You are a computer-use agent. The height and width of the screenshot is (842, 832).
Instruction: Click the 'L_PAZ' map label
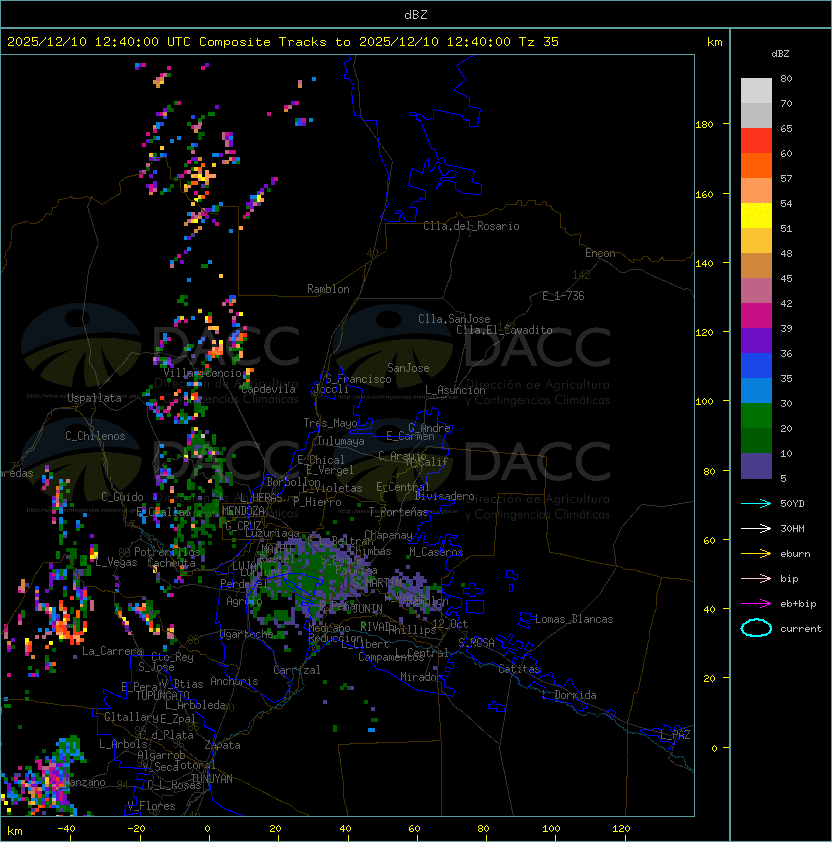675,735
